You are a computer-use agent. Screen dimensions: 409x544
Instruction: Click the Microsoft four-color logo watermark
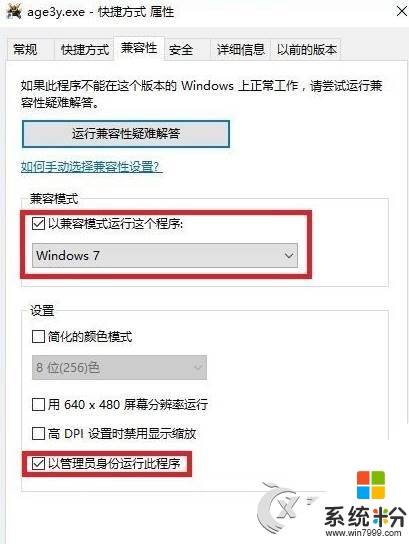pyautogui.click(x=371, y=484)
